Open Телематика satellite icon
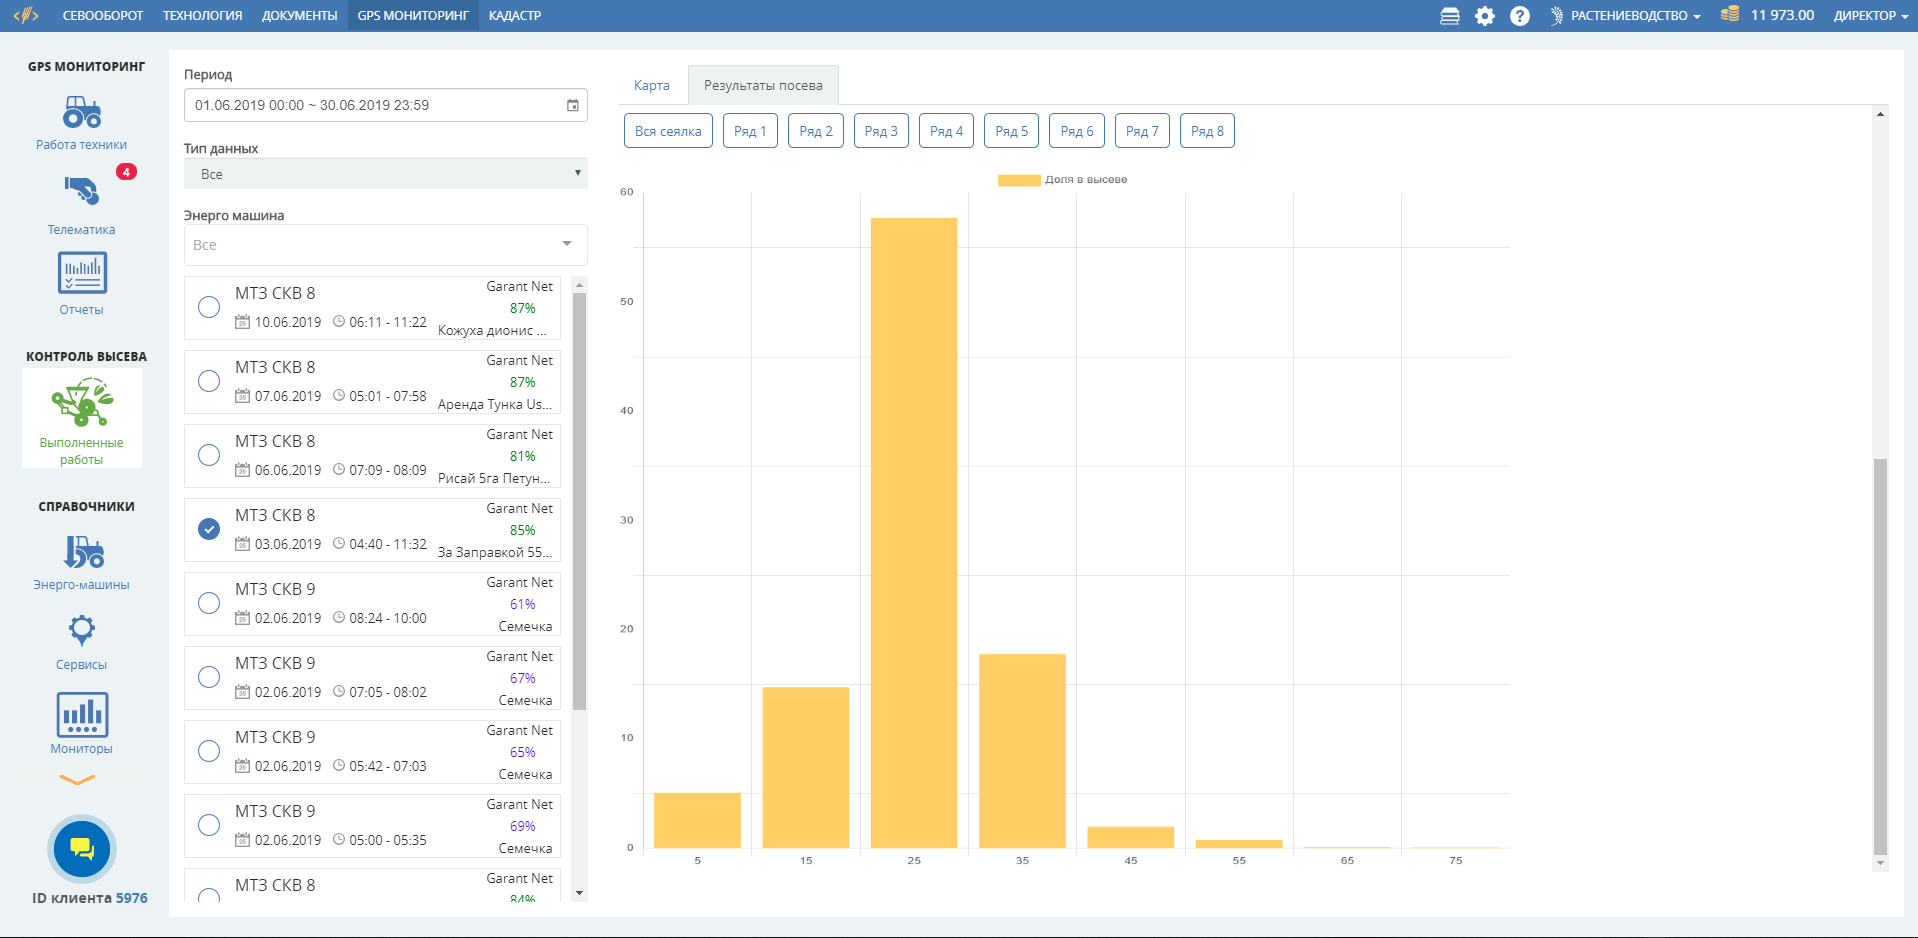This screenshot has height=938, width=1918. coord(82,190)
